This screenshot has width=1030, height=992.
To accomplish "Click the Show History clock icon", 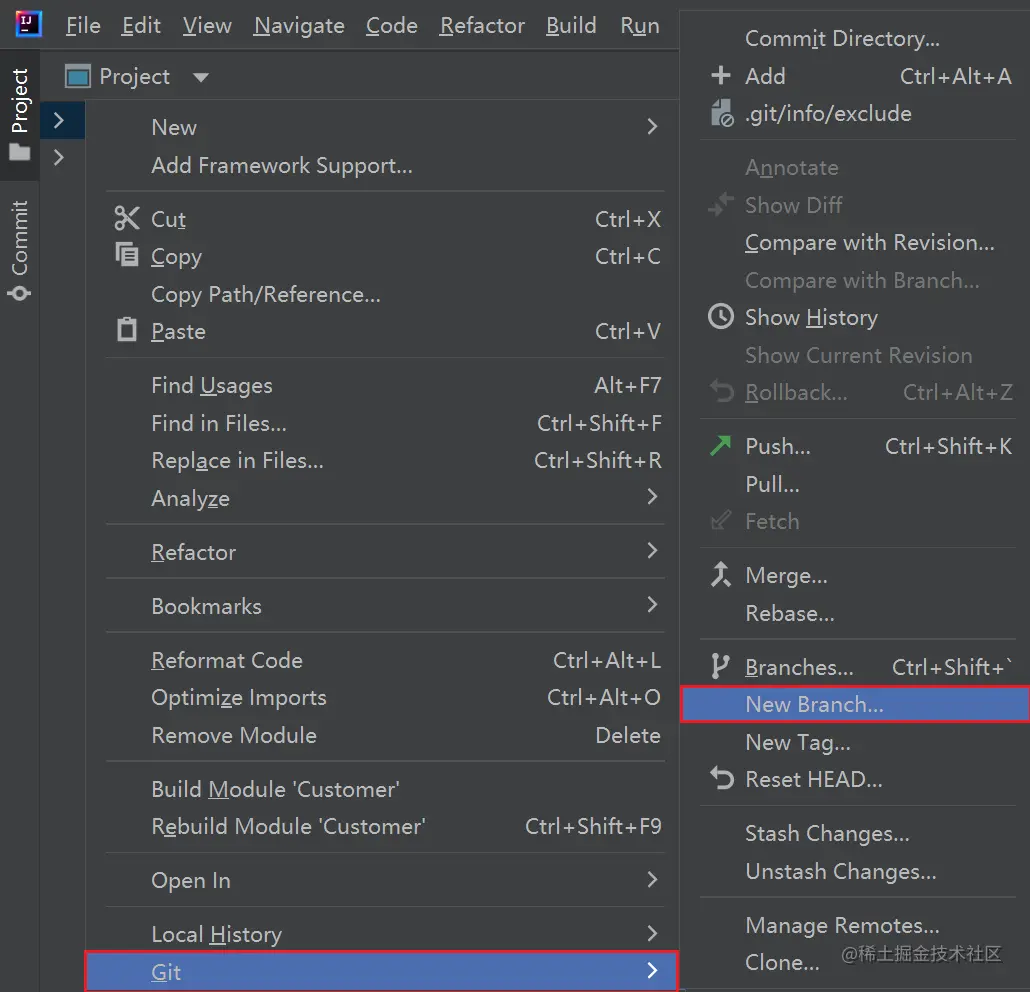I will [x=720, y=317].
